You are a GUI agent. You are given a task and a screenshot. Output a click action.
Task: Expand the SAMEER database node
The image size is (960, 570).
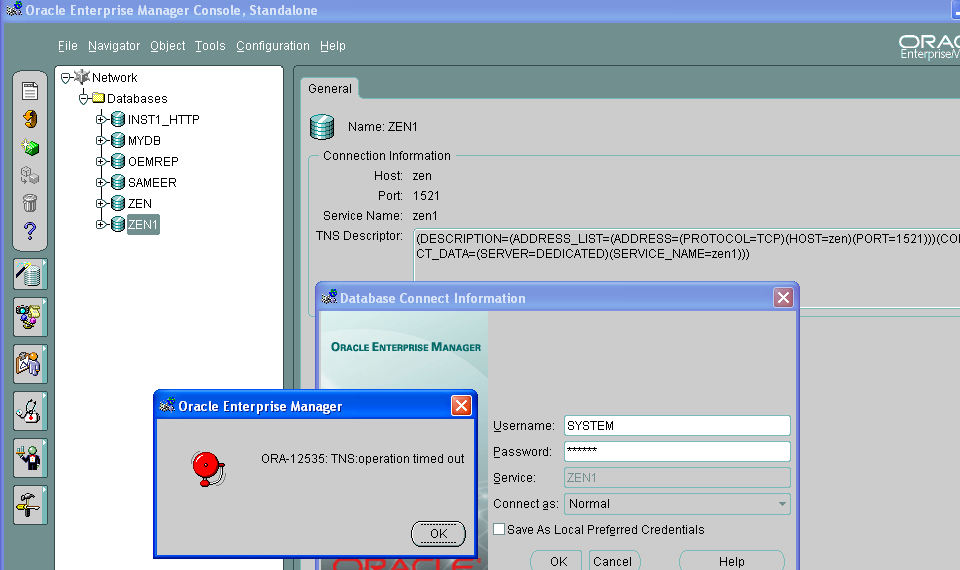tap(101, 182)
